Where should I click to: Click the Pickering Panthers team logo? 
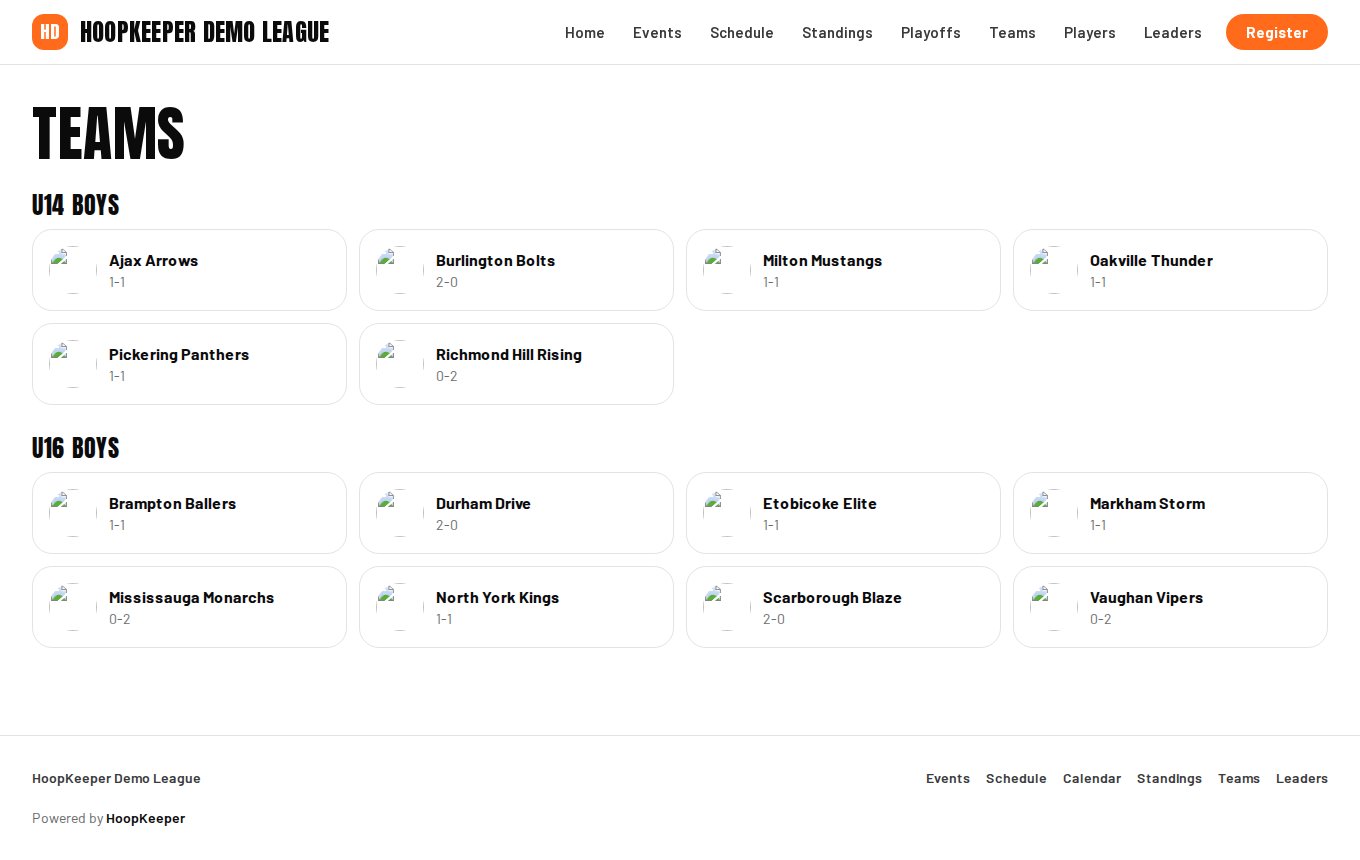point(73,364)
